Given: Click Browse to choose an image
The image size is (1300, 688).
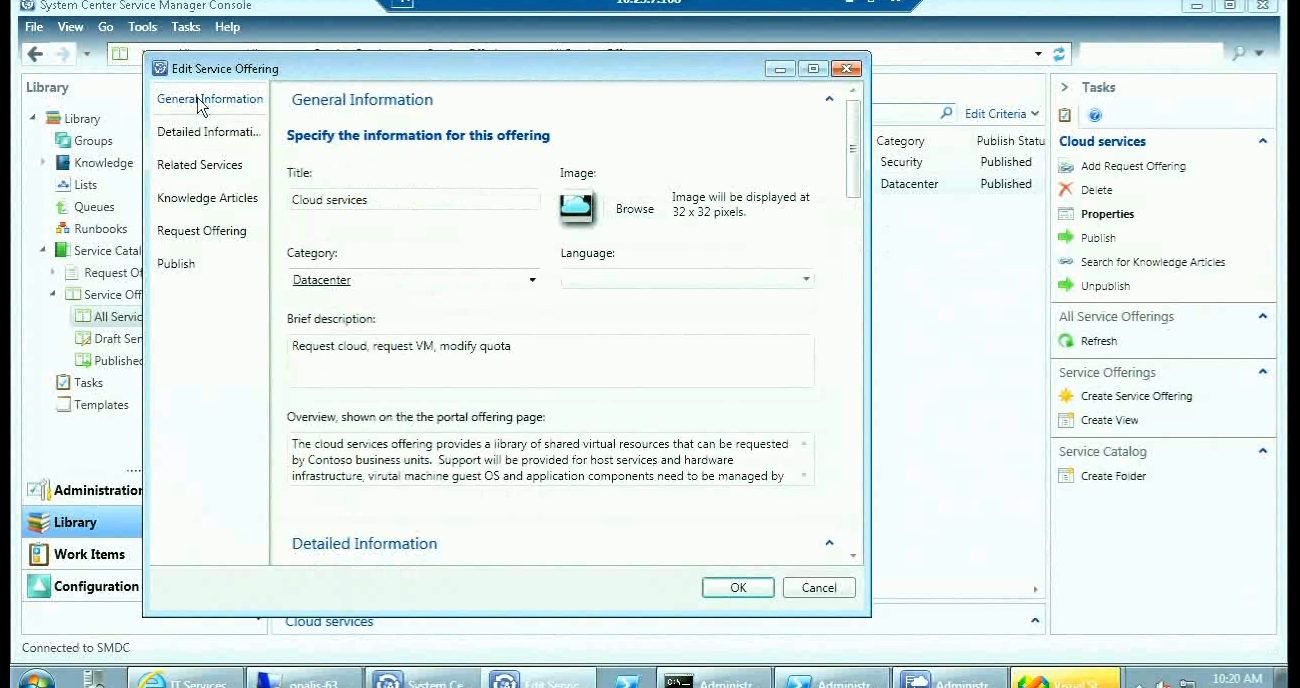Looking at the screenshot, I should coord(635,209).
